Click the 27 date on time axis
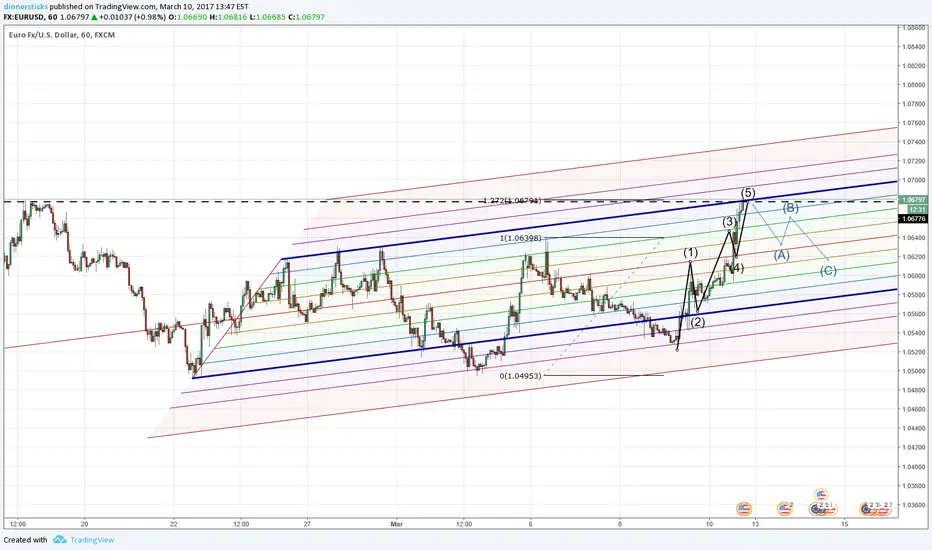 coord(307,524)
